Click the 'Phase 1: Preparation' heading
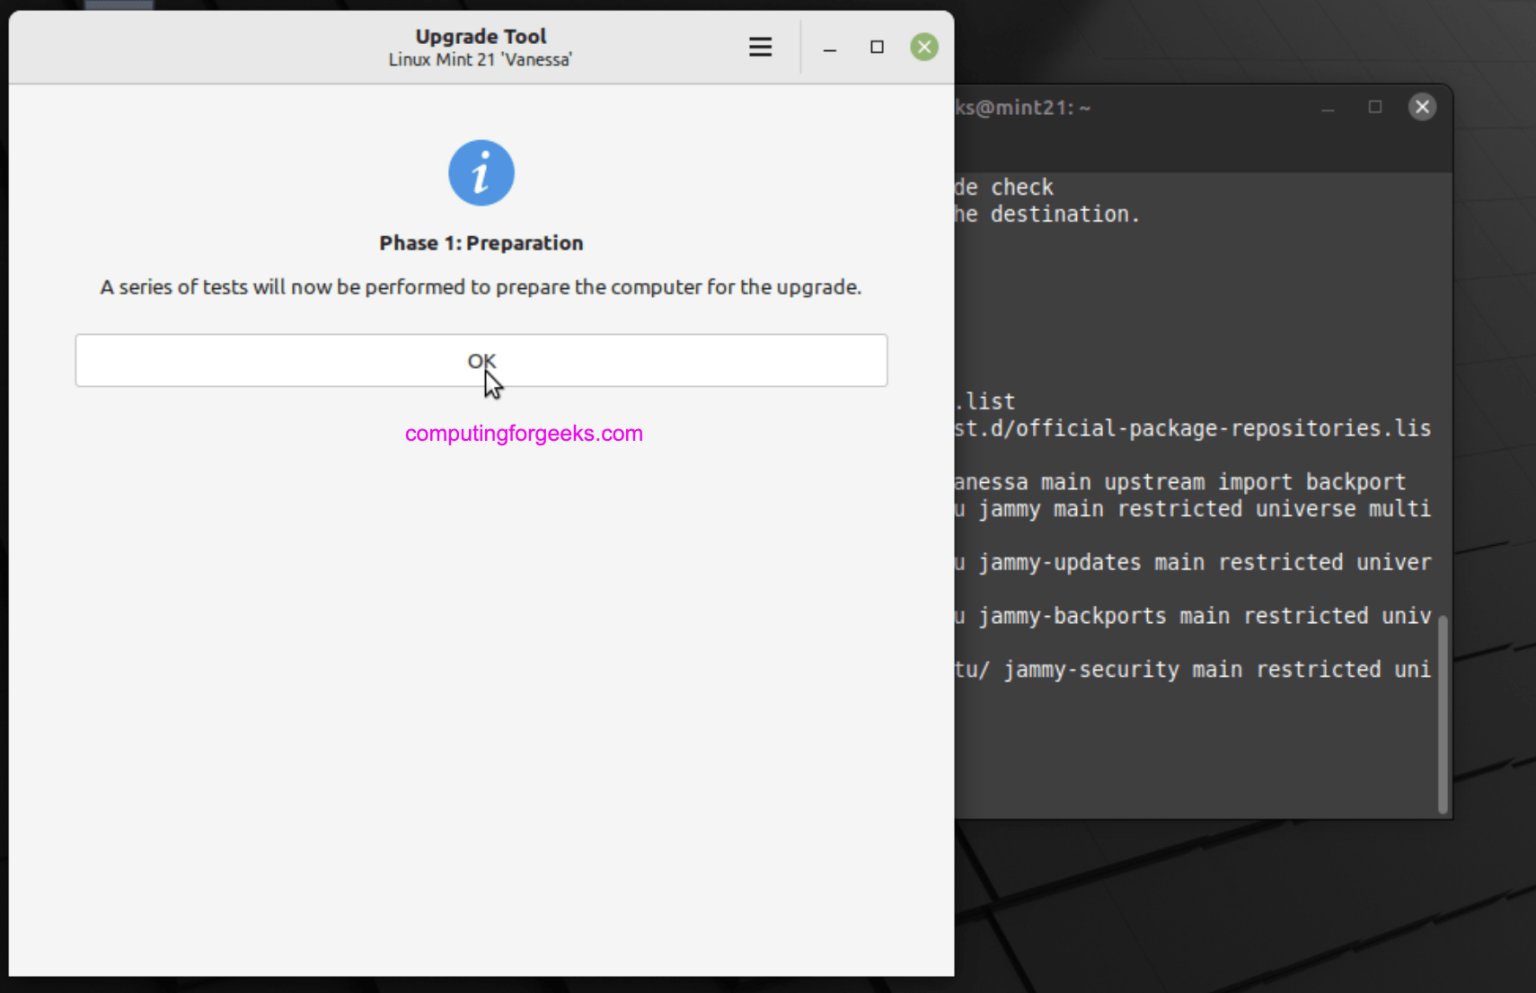The height and width of the screenshot is (993, 1536). point(481,242)
